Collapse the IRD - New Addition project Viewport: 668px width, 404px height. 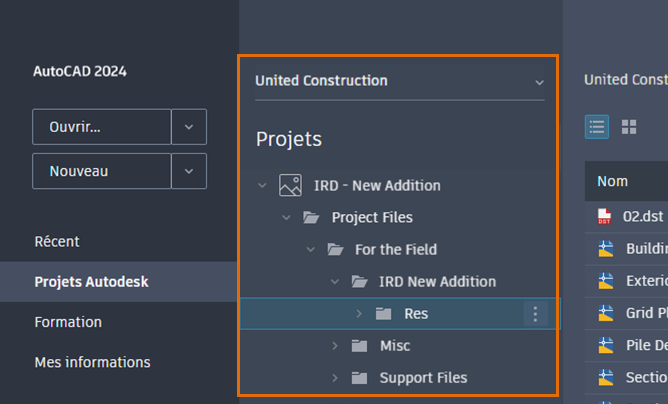click(262, 185)
